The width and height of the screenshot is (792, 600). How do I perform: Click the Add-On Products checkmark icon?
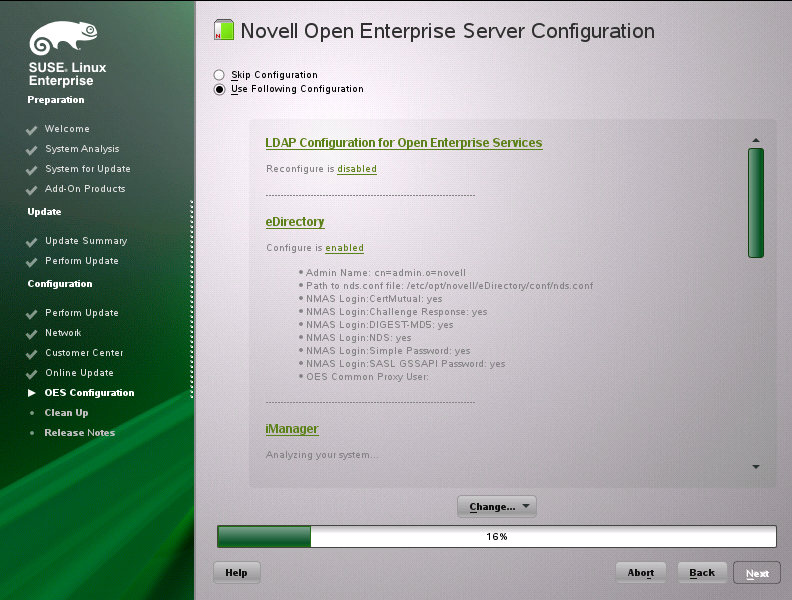pyautogui.click(x=31, y=190)
